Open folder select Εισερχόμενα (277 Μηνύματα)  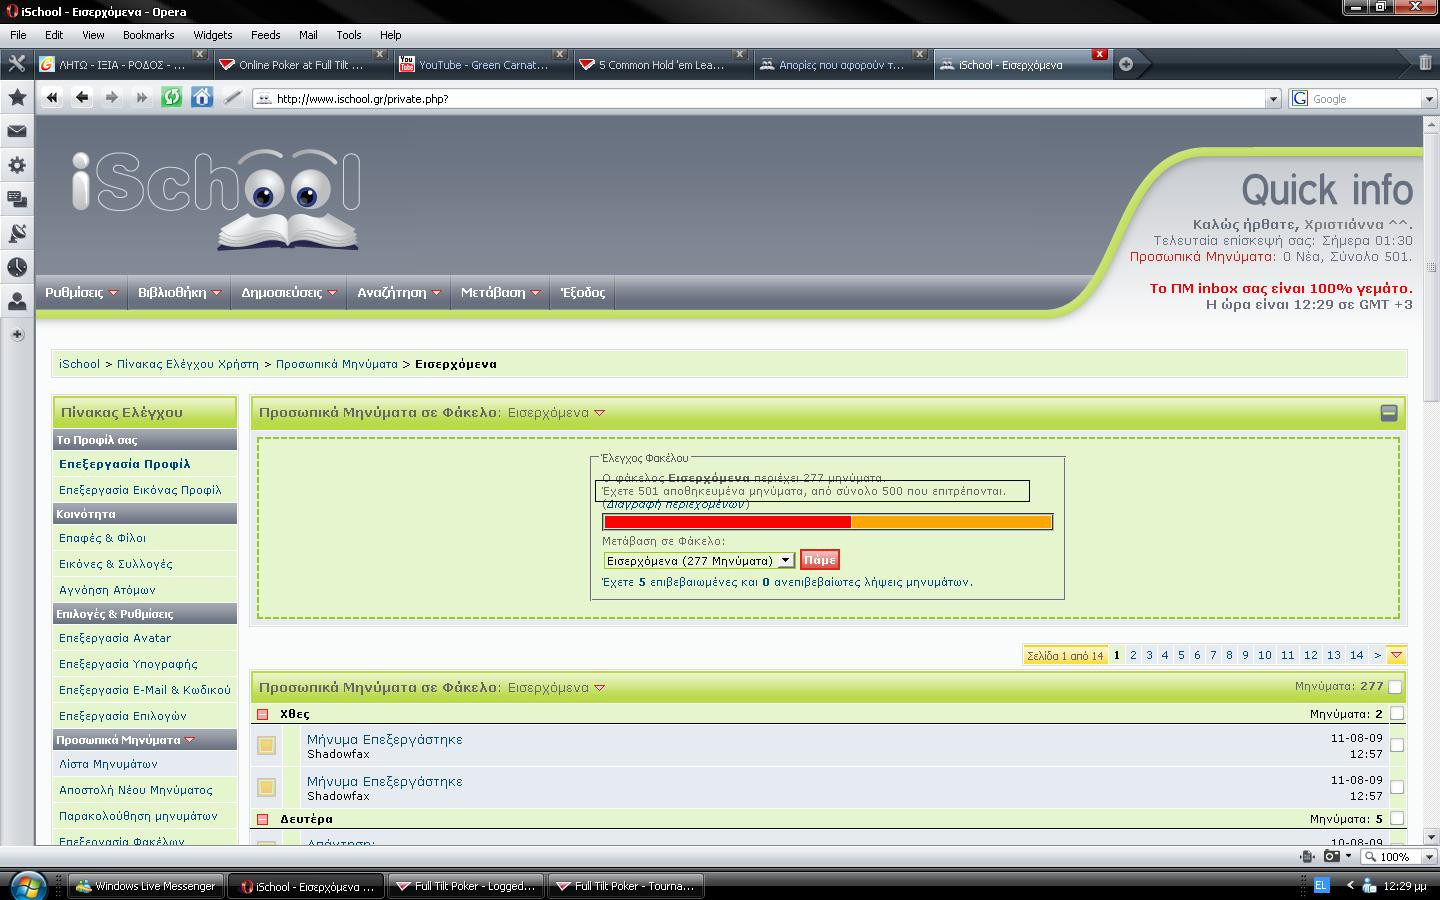(699, 561)
